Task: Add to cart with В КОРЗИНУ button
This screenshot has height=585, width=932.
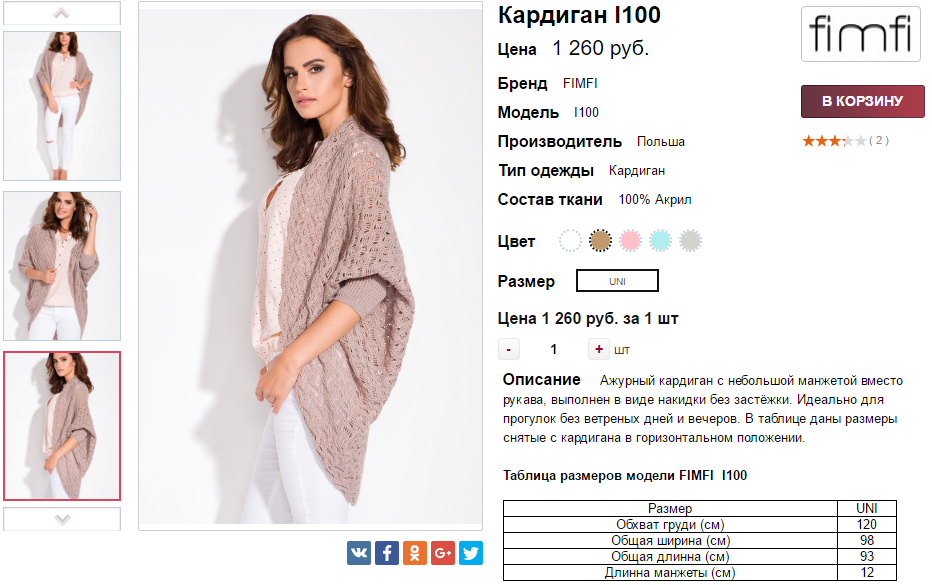Action: pos(862,101)
